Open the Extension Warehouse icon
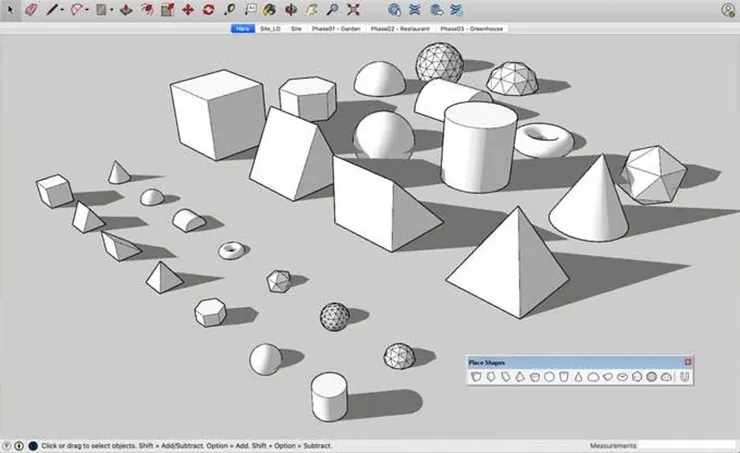This screenshot has height=453, width=740. pos(415,9)
